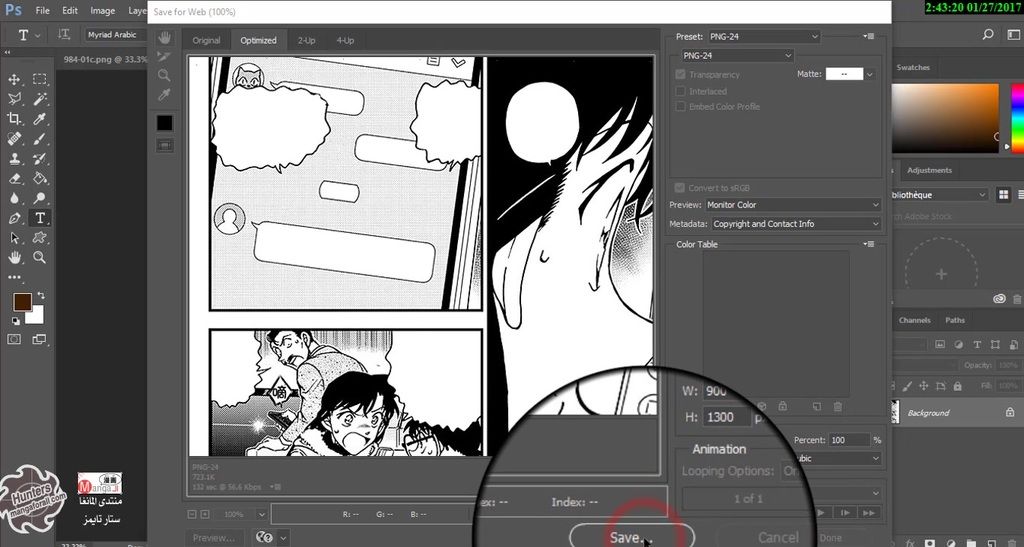Viewport: 1024px width, 547px height.
Task: Select the Eraser tool
Action: [x=14, y=178]
